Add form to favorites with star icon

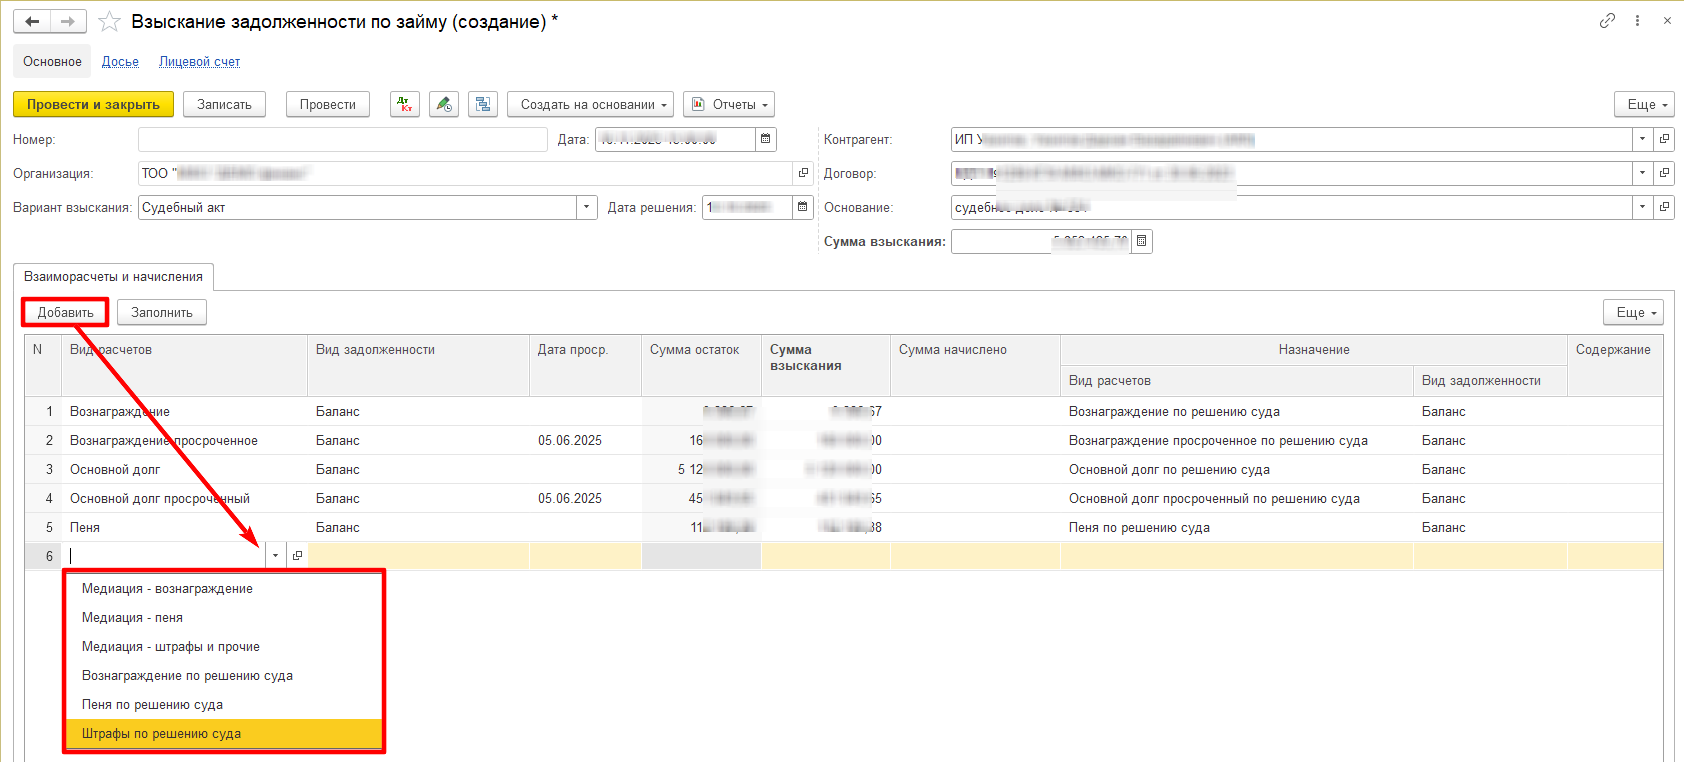point(109,22)
